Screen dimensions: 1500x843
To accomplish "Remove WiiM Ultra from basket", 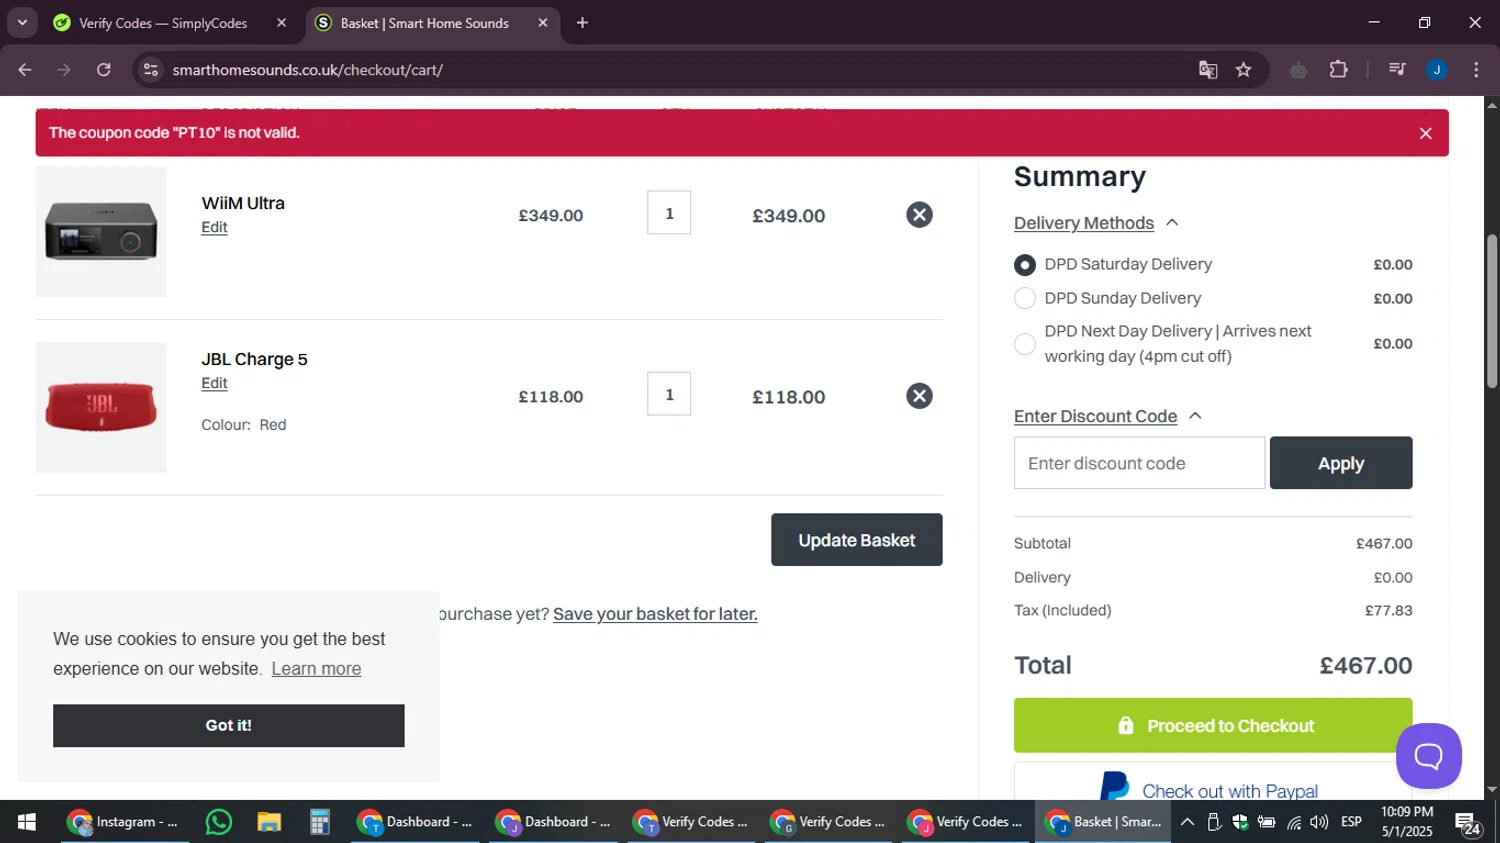I will point(919,215).
